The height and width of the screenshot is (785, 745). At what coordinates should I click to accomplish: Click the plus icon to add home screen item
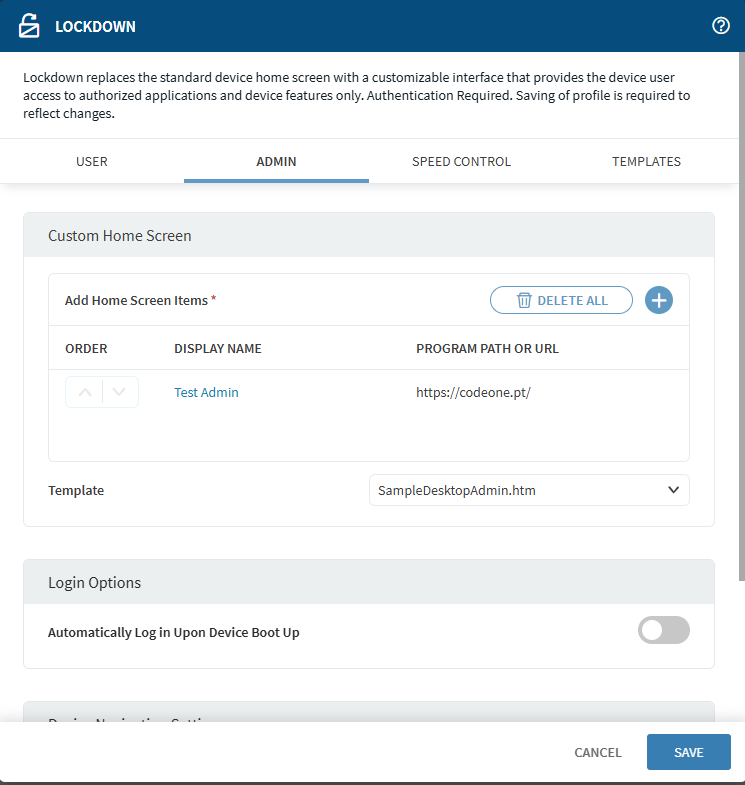click(x=659, y=300)
